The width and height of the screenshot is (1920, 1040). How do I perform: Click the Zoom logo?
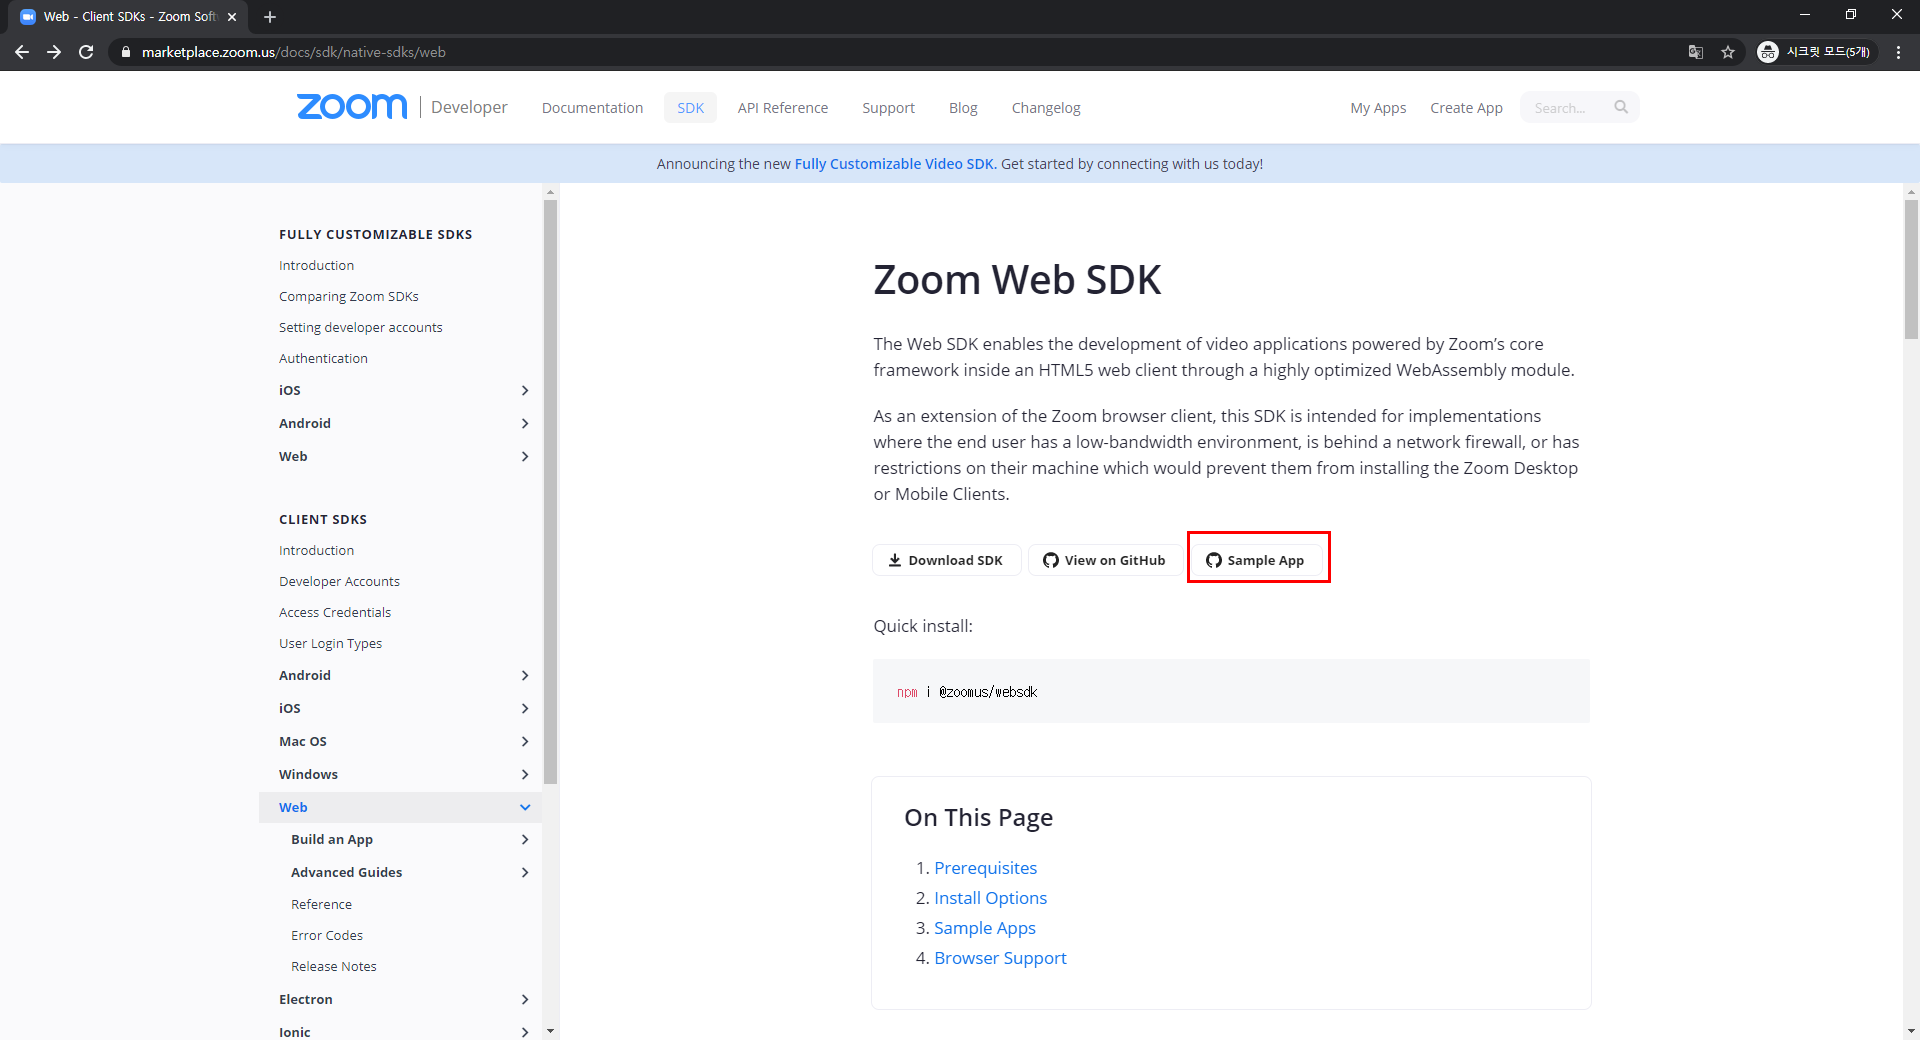coord(352,107)
